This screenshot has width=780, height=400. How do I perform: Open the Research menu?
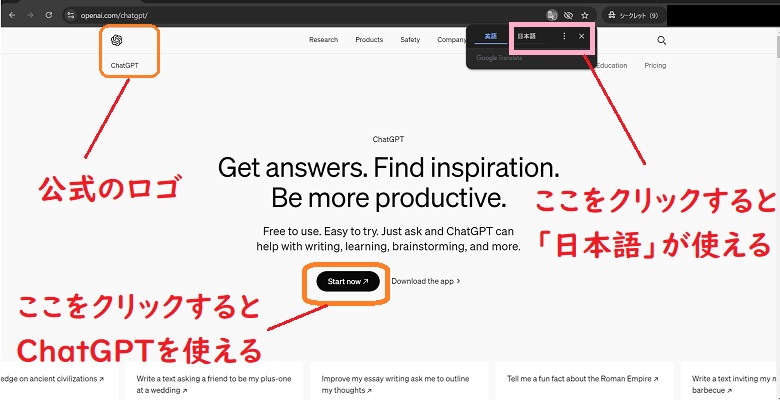pos(323,40)
